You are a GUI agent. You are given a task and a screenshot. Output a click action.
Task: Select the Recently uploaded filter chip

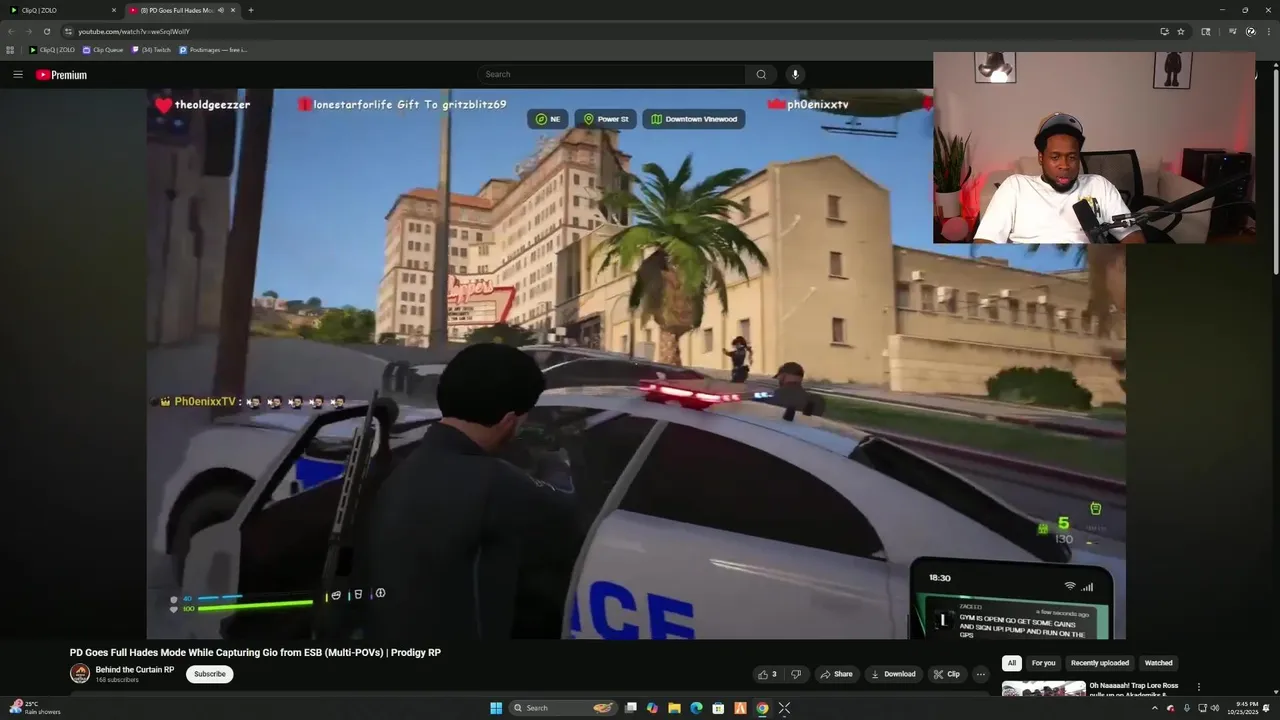(1100, 663)
